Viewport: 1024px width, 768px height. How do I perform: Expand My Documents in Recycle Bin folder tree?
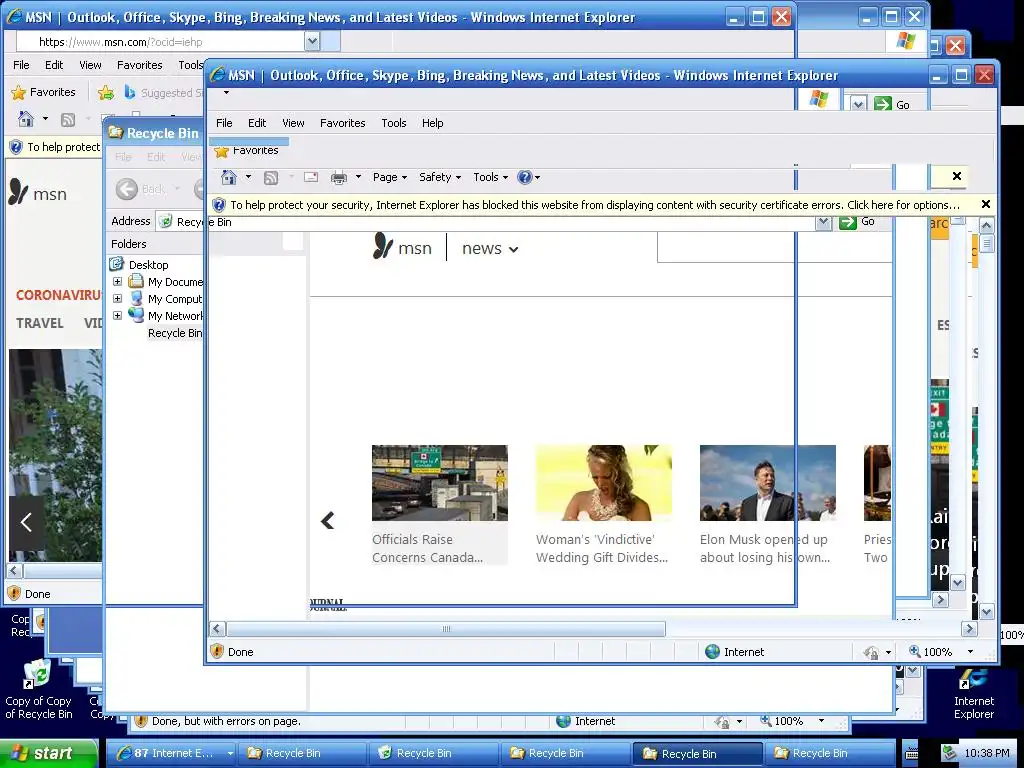pos(118,281)
